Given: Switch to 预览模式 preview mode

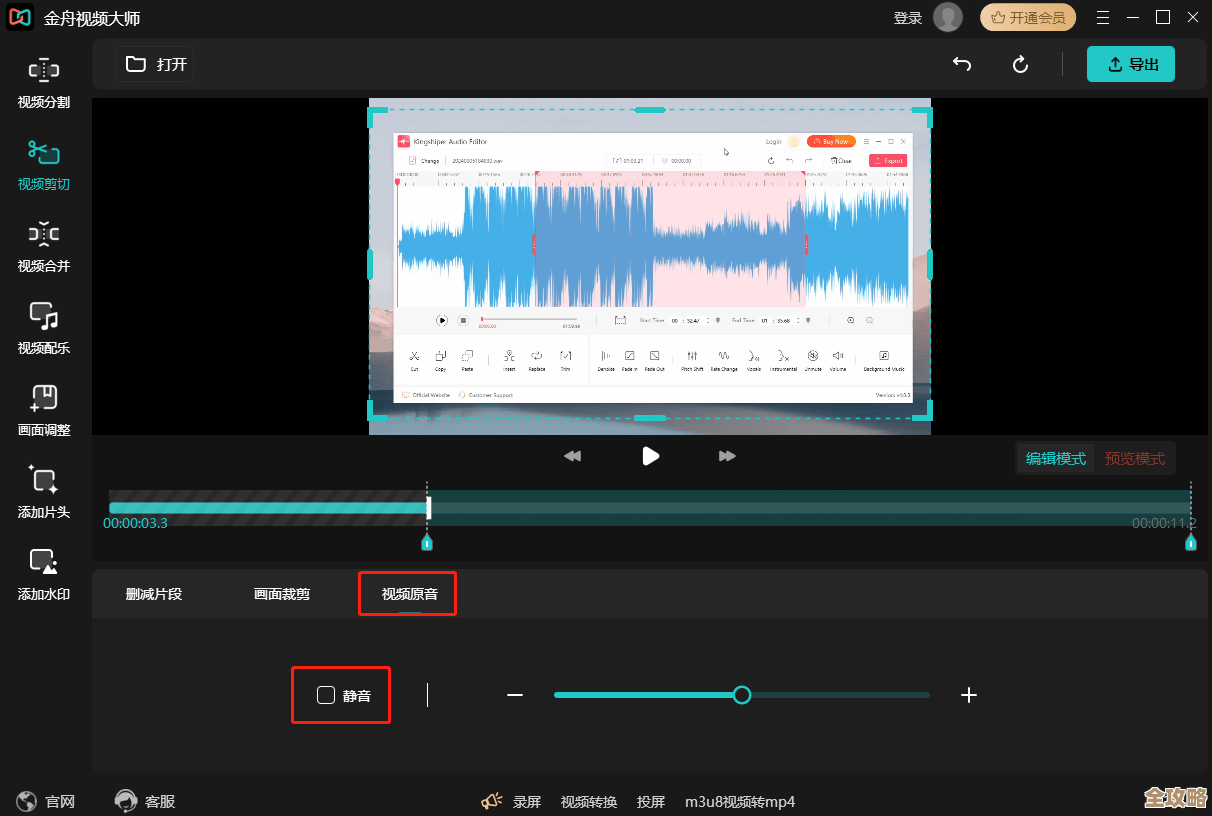Looking at the screenshot, I should pos(1134,459).
